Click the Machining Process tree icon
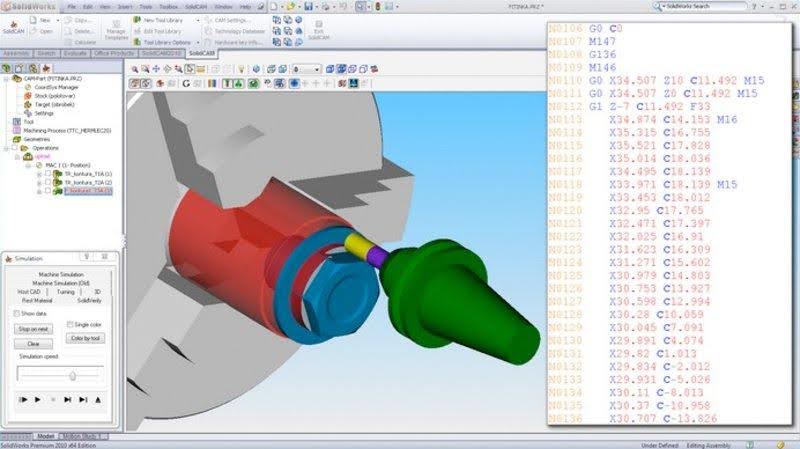800x449 pixels. [15, 130]
